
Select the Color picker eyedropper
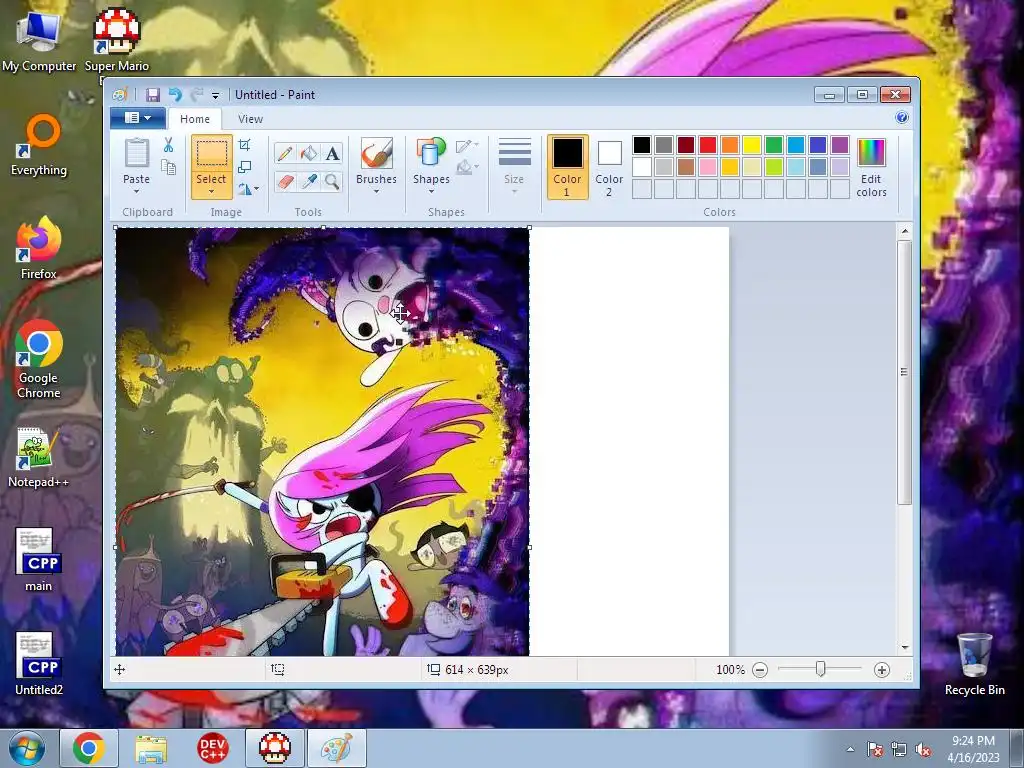(x=309, y=181)
